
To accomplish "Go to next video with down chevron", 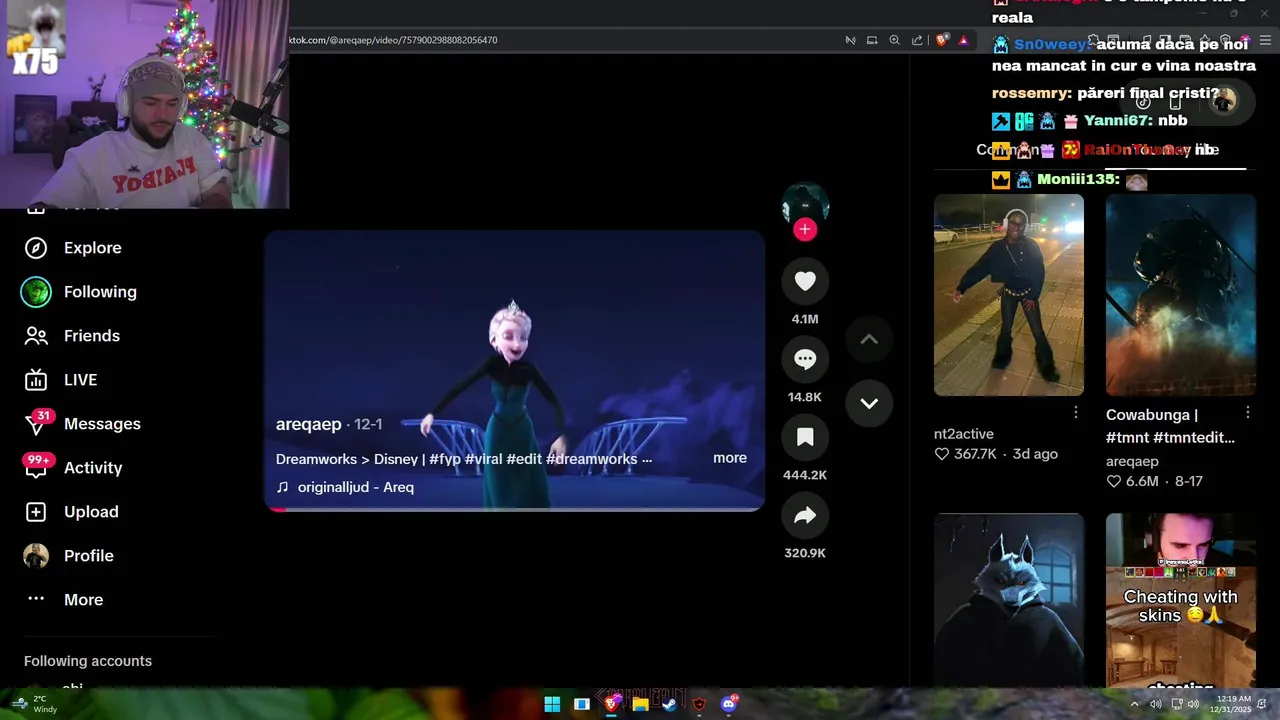I will click(869, 404).
